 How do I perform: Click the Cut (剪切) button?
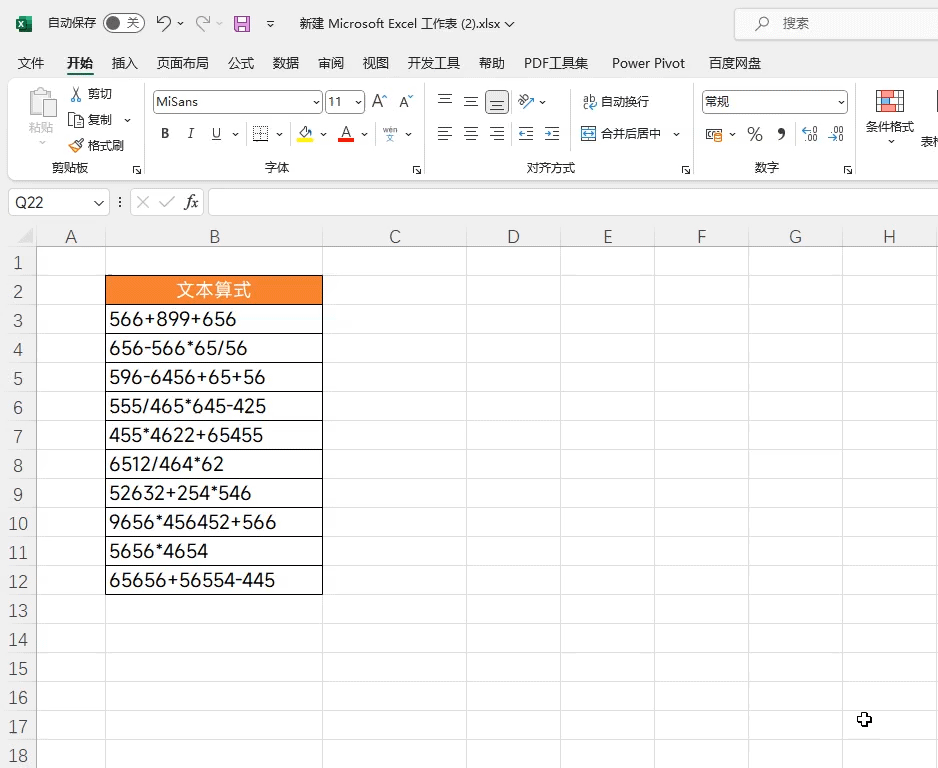coord(91,94)
